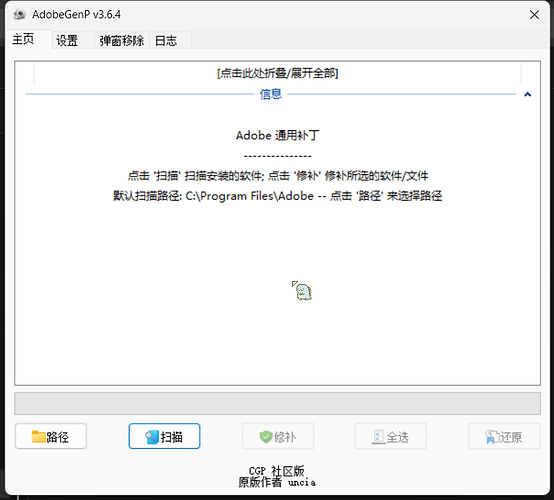
Task: Open the 弹窗移除 tab
Action: tap(122, 41)
